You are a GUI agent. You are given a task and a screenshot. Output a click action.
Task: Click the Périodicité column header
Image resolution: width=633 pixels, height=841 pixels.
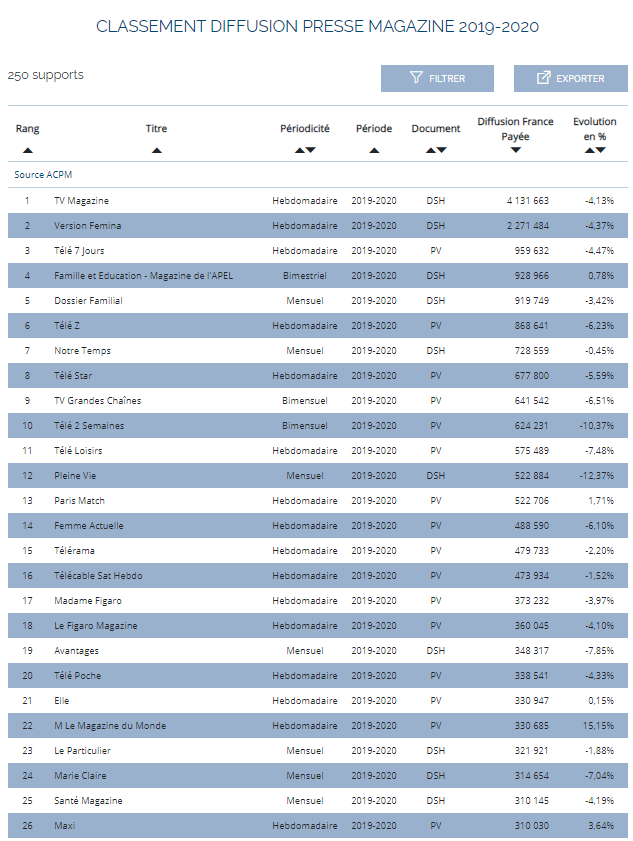click(305, 129)
